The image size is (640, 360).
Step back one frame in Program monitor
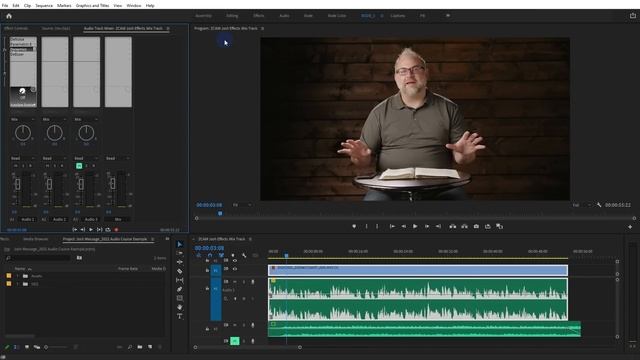[x=403, y=226]
